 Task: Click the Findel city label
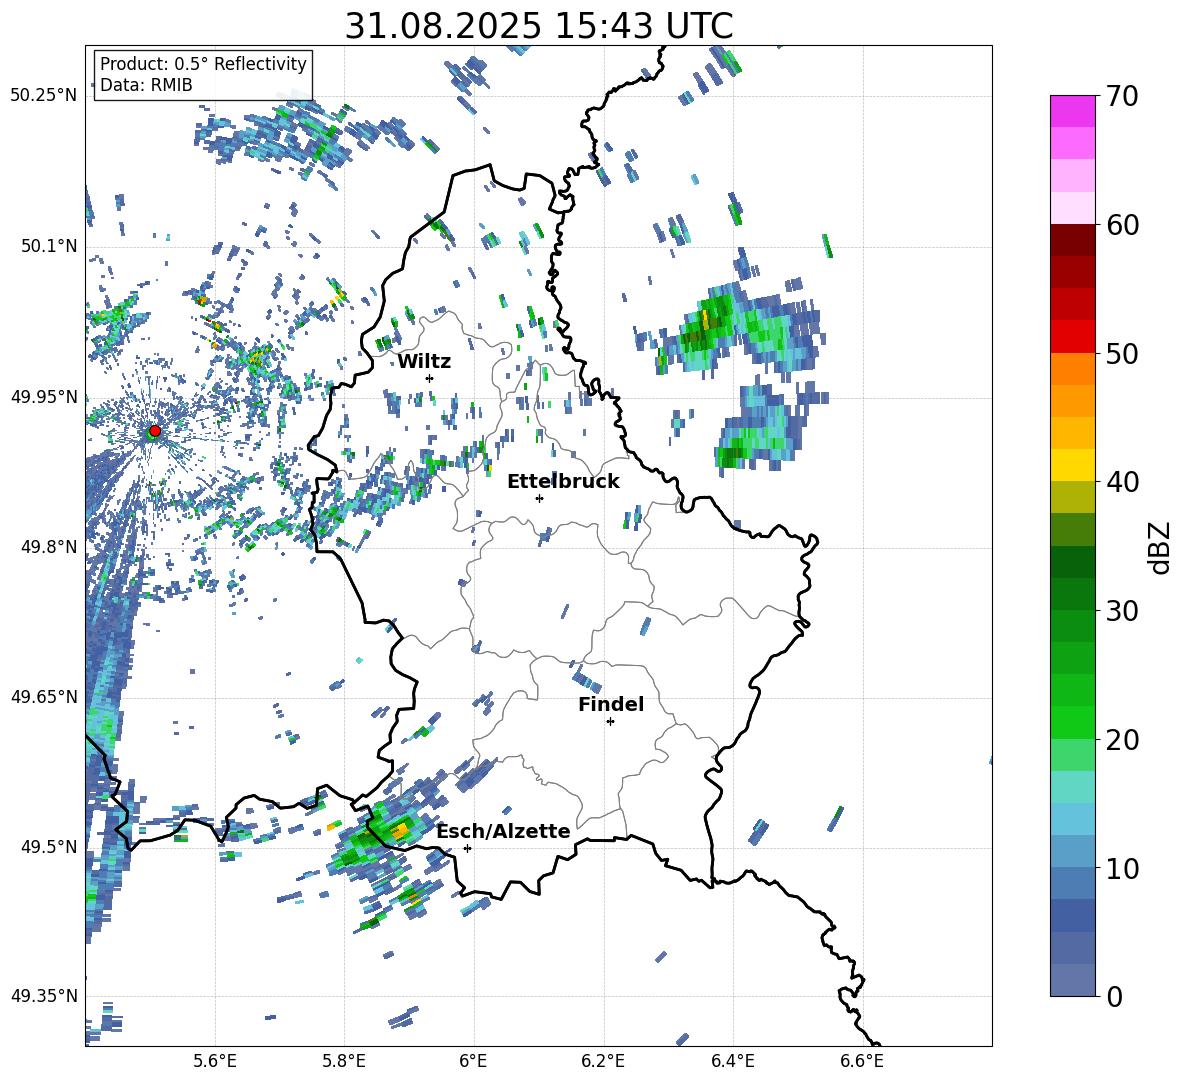pyautogui.click(x=611, y=704)
